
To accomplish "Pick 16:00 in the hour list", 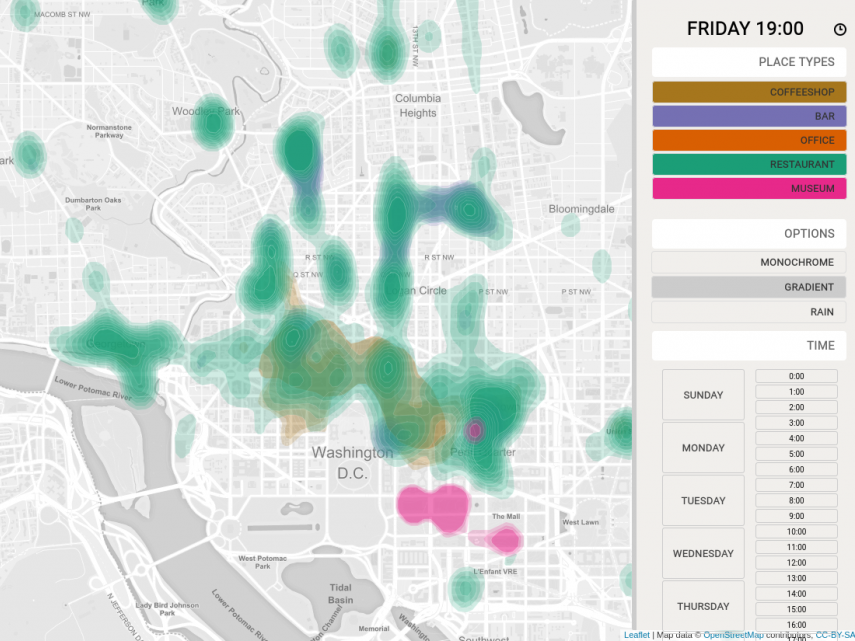I will (x=796, y=625).
